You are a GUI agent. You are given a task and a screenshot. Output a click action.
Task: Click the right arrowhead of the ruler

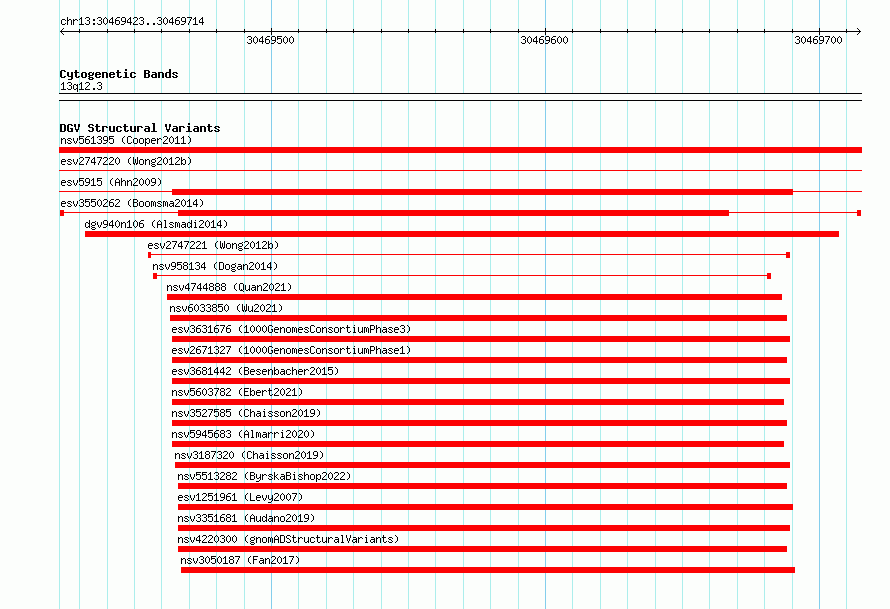[859, 31]
